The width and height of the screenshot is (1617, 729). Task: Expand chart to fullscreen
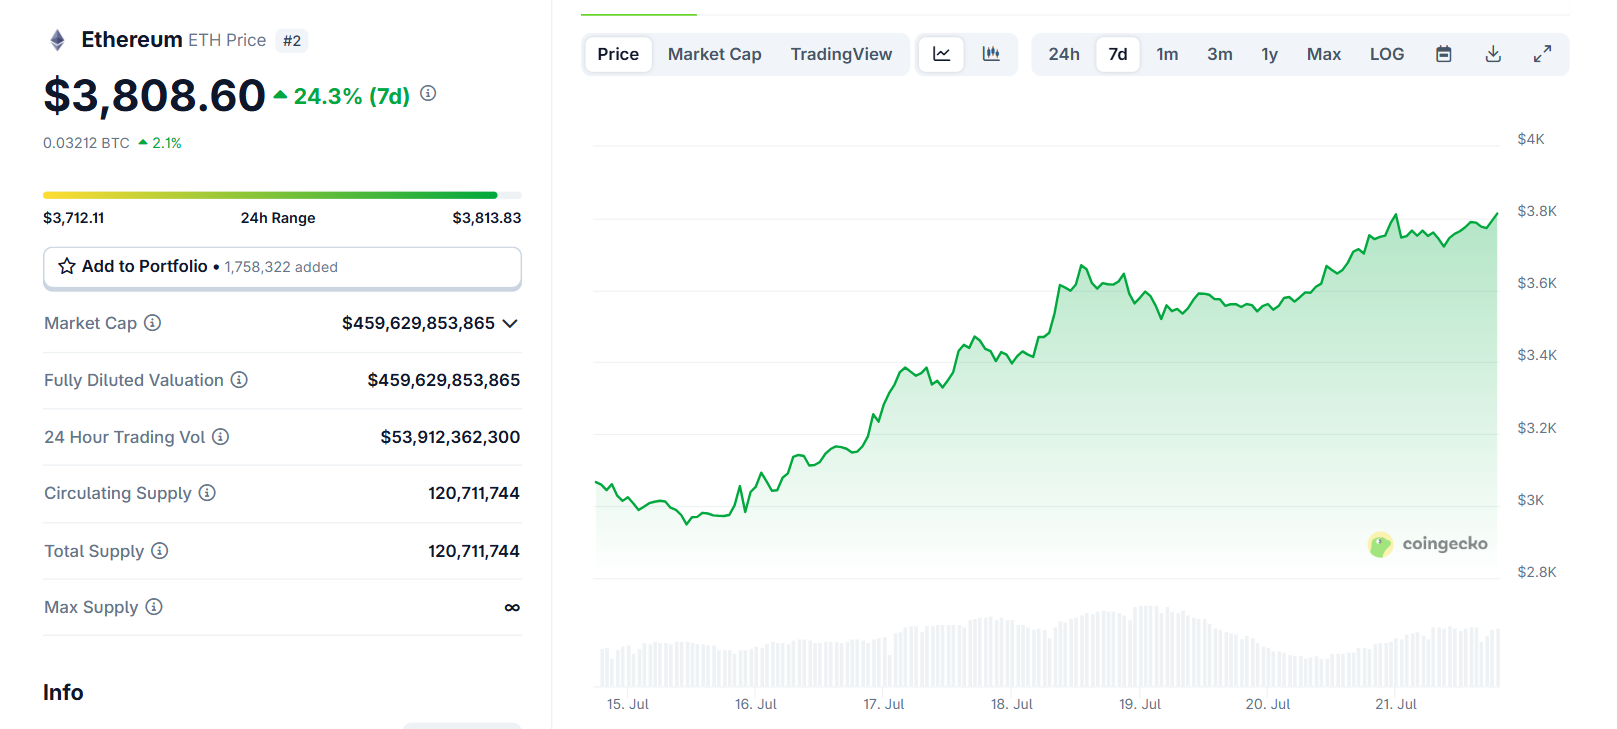pos(1542,54)
